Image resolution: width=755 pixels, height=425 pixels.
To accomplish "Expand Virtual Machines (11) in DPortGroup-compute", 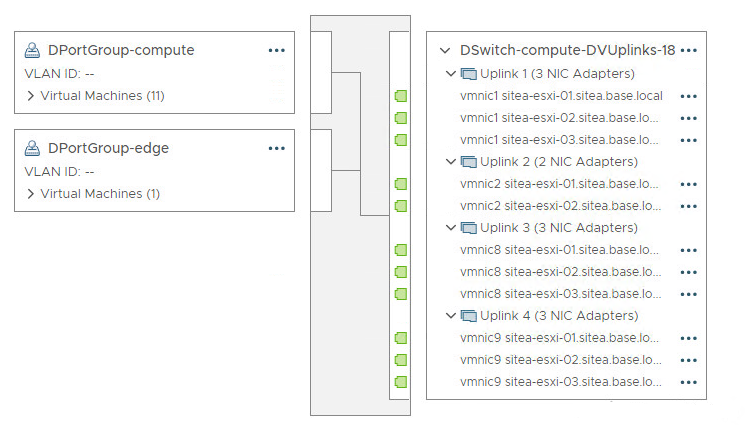I will coord(31,96).
